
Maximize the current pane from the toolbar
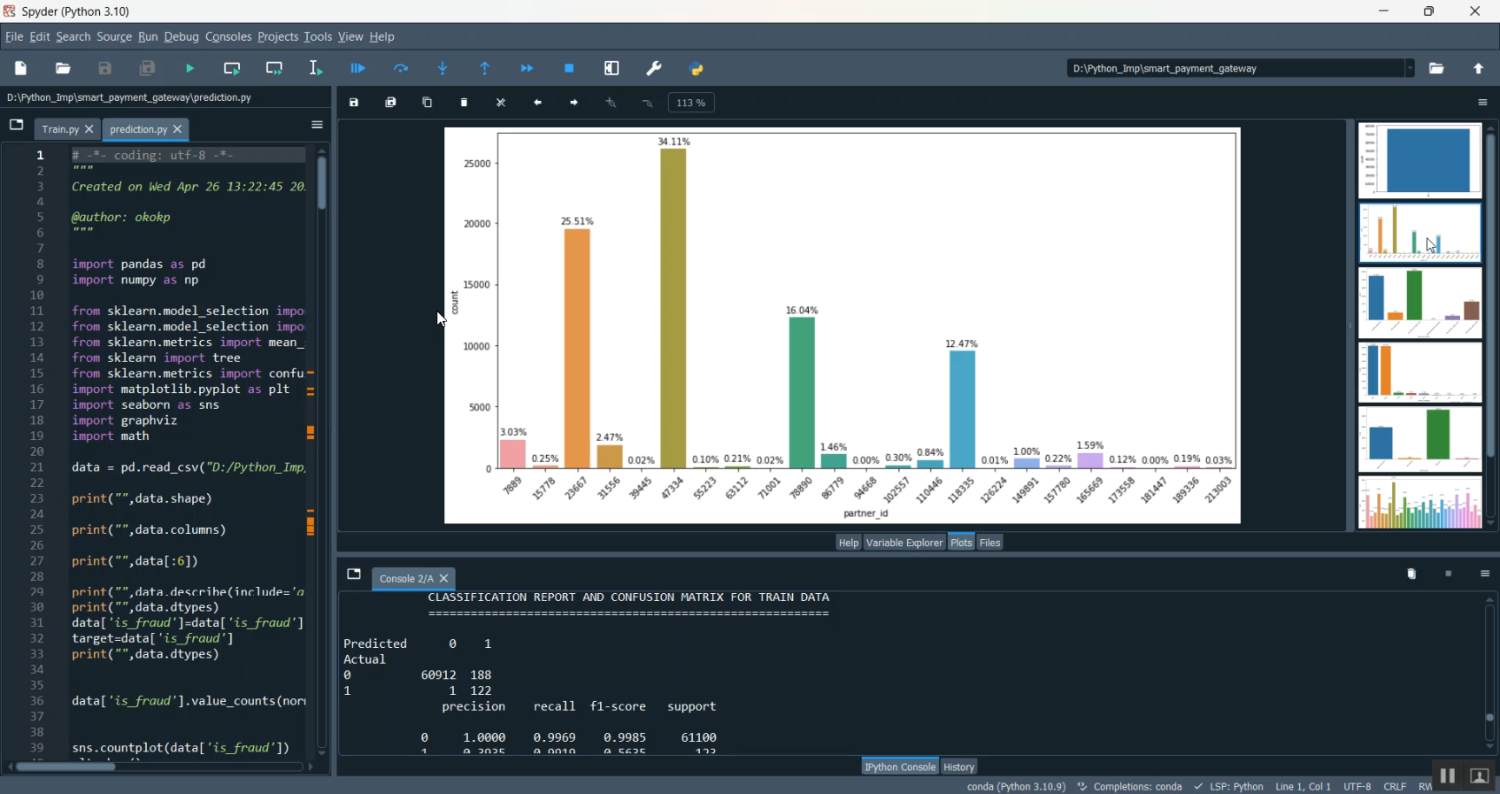pos(612,69)
